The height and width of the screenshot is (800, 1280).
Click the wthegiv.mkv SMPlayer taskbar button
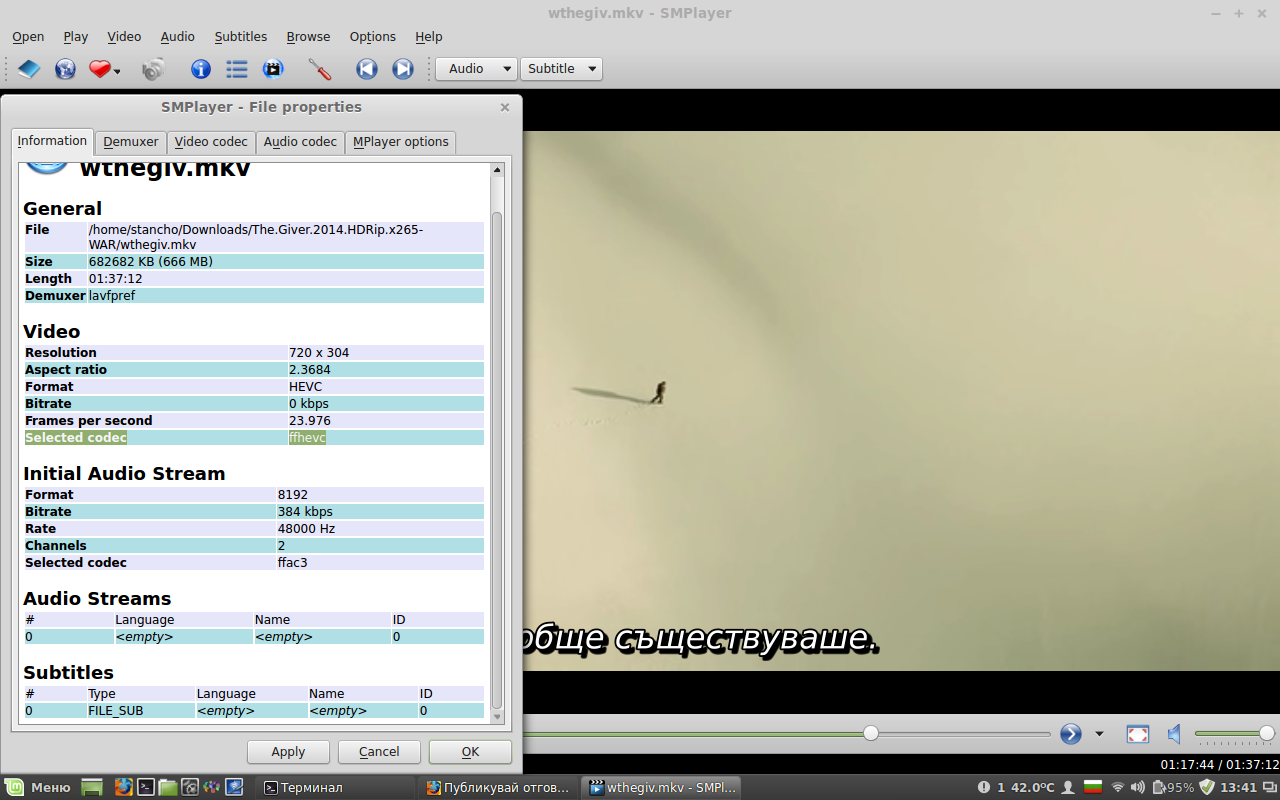point(663,787)
